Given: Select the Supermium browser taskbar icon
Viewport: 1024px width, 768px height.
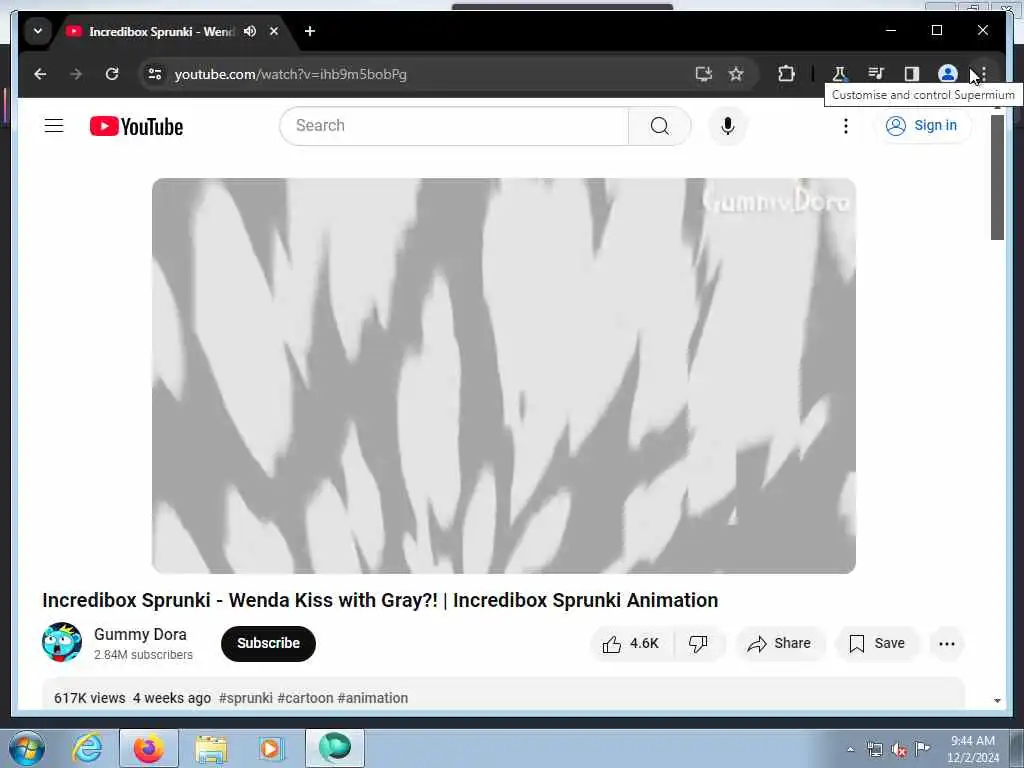Looking at the screenshot, I should tap(334, 748).
